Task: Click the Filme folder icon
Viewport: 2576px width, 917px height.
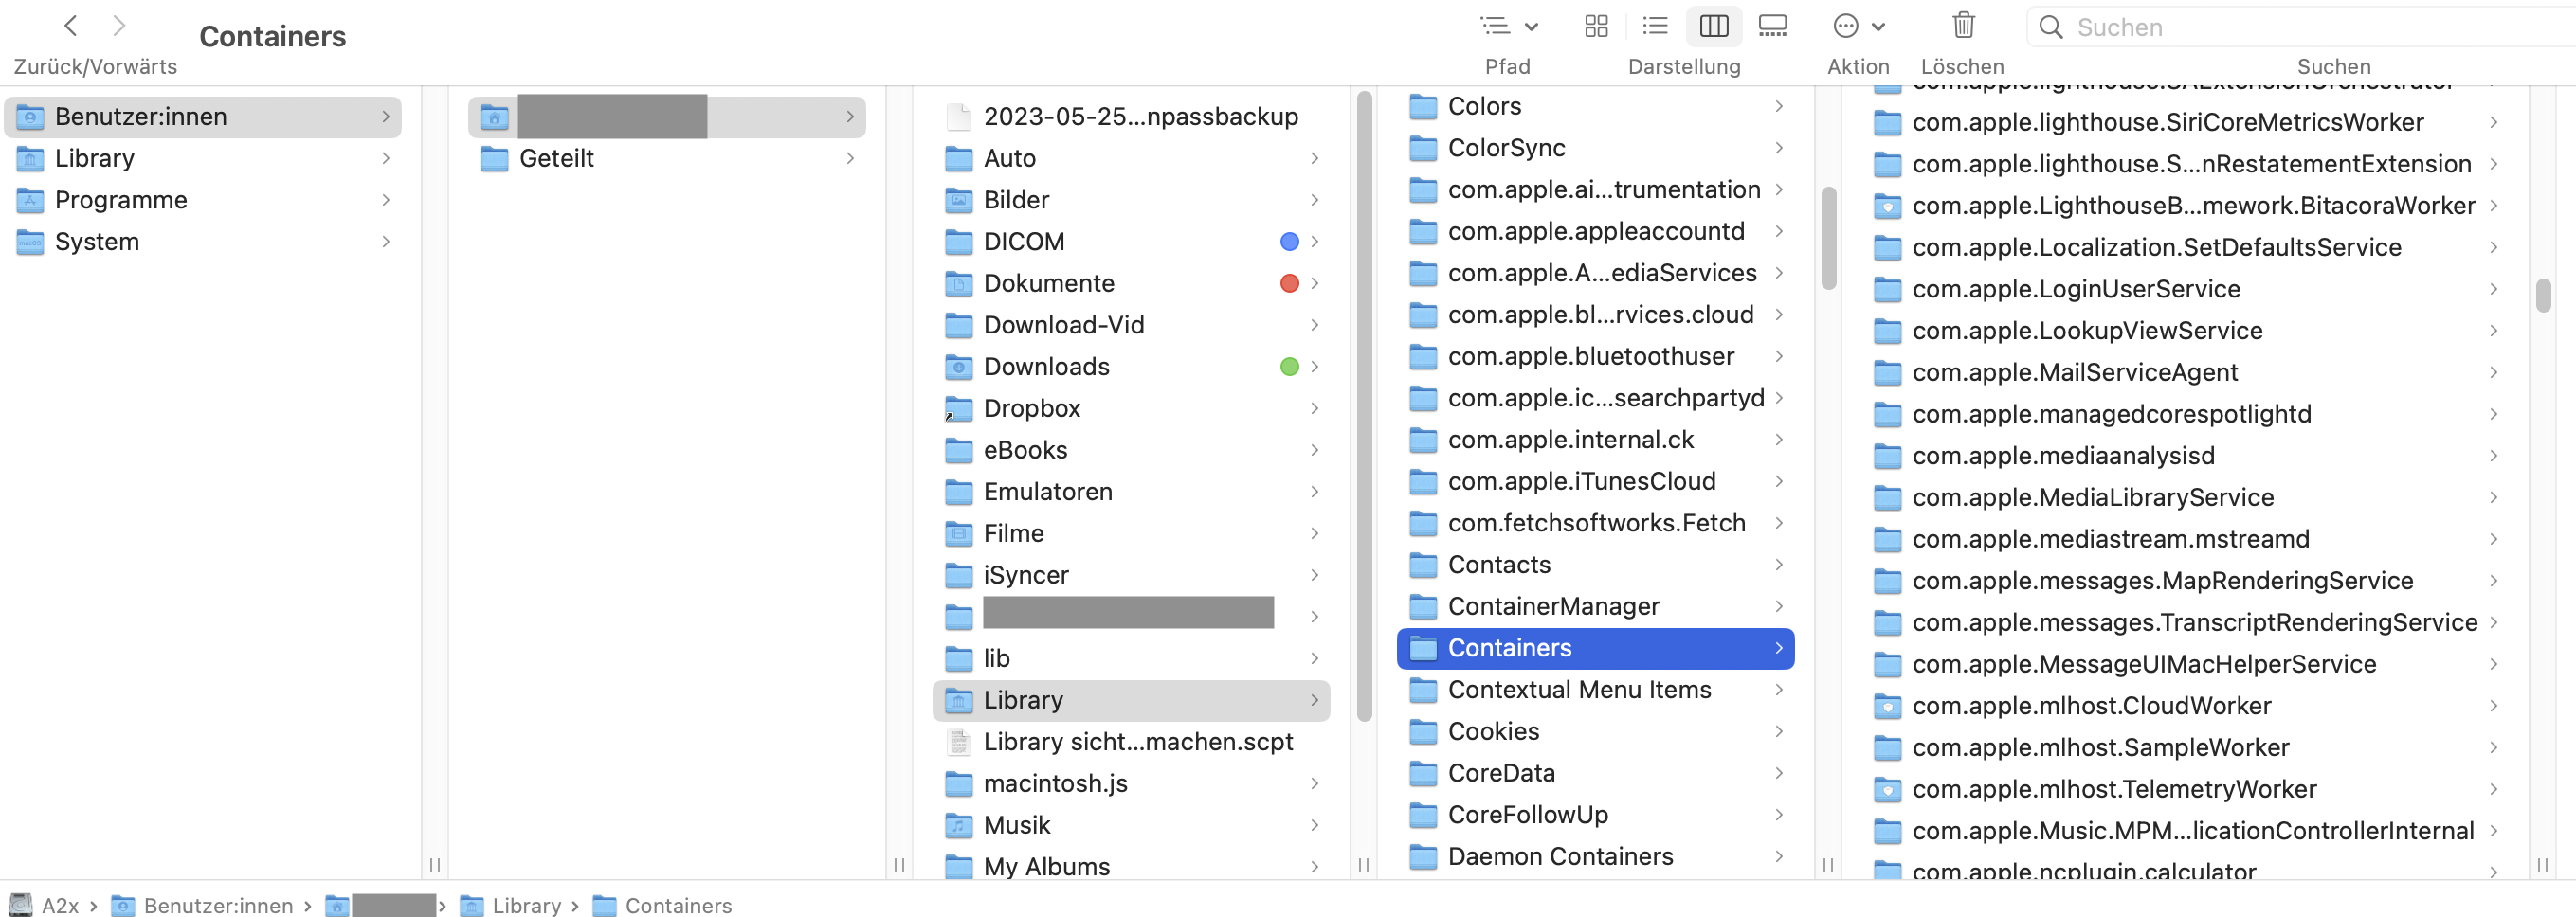Action: click(958, 534)
